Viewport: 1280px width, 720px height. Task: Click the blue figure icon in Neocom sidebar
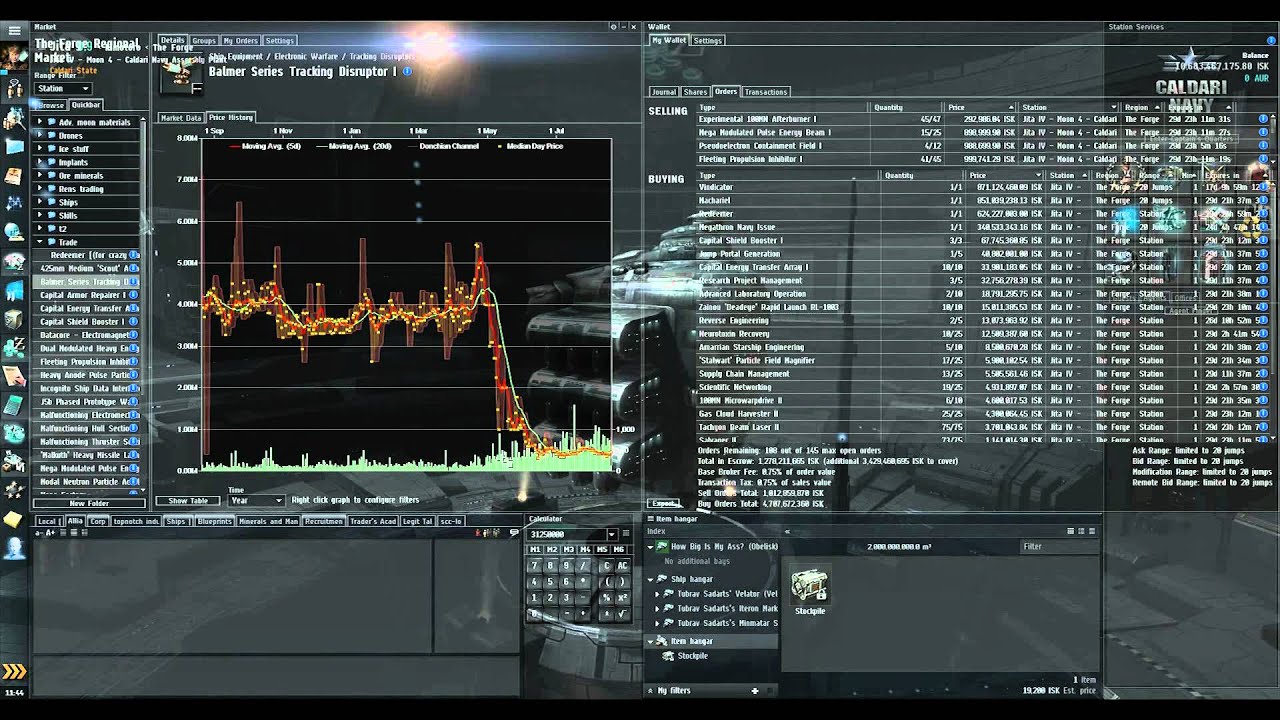14,547
